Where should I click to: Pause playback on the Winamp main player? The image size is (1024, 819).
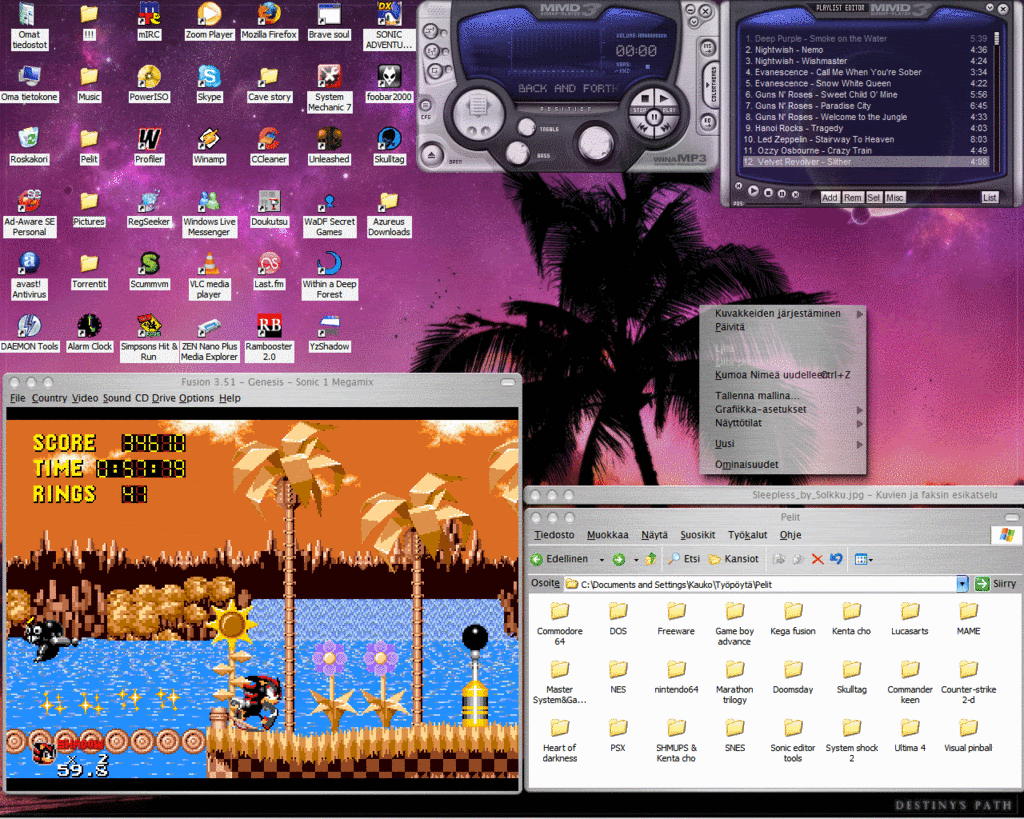pyautogui.click(x=654, y=118)
